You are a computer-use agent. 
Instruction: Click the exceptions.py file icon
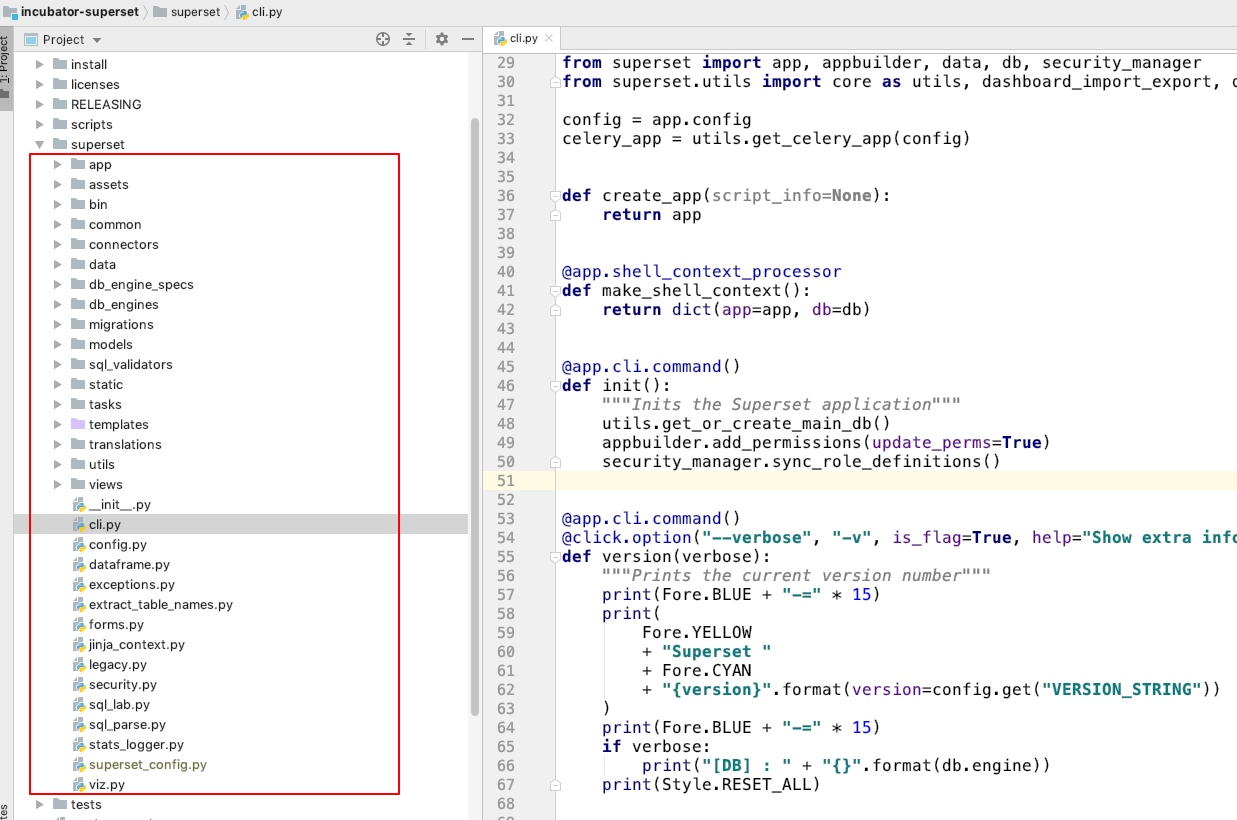(x=79, y=585)
